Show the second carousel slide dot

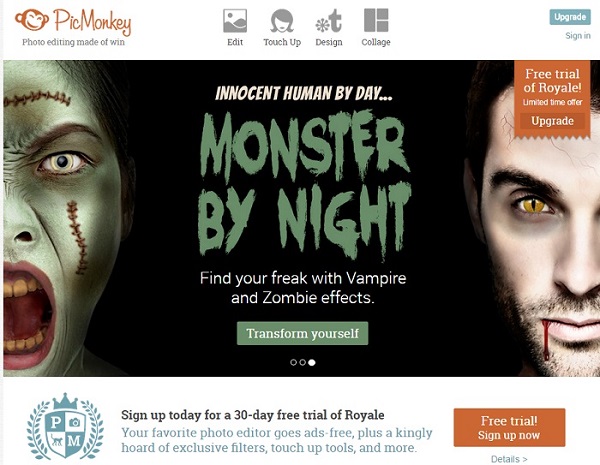click(x=303, y=362)
